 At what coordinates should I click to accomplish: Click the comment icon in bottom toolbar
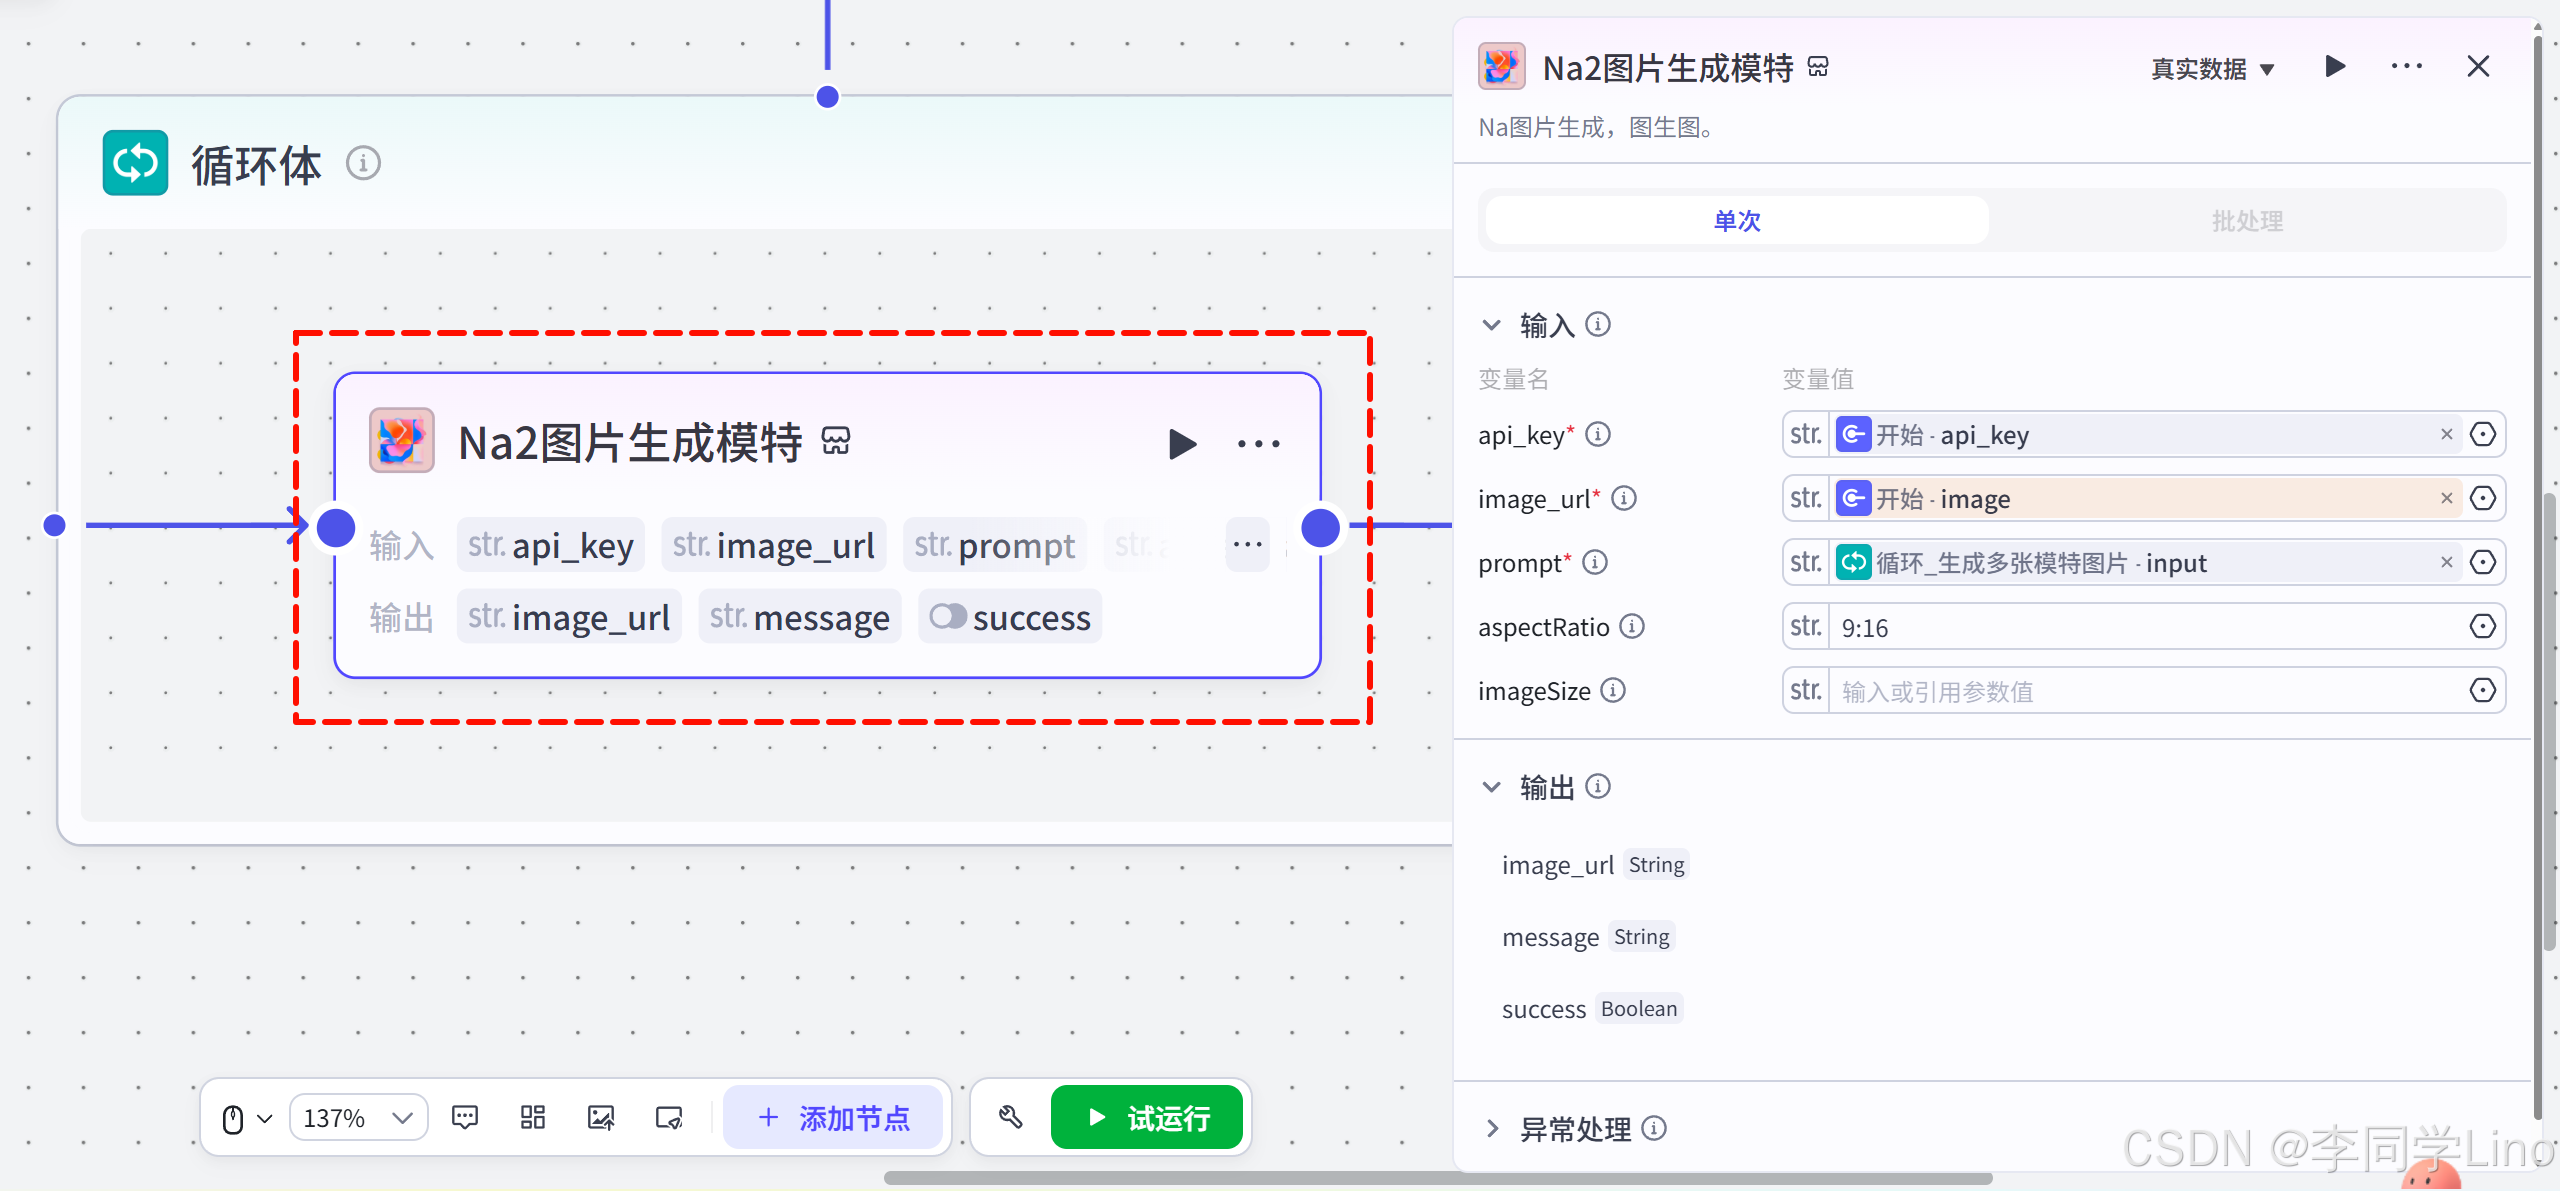click(465, 1117)
